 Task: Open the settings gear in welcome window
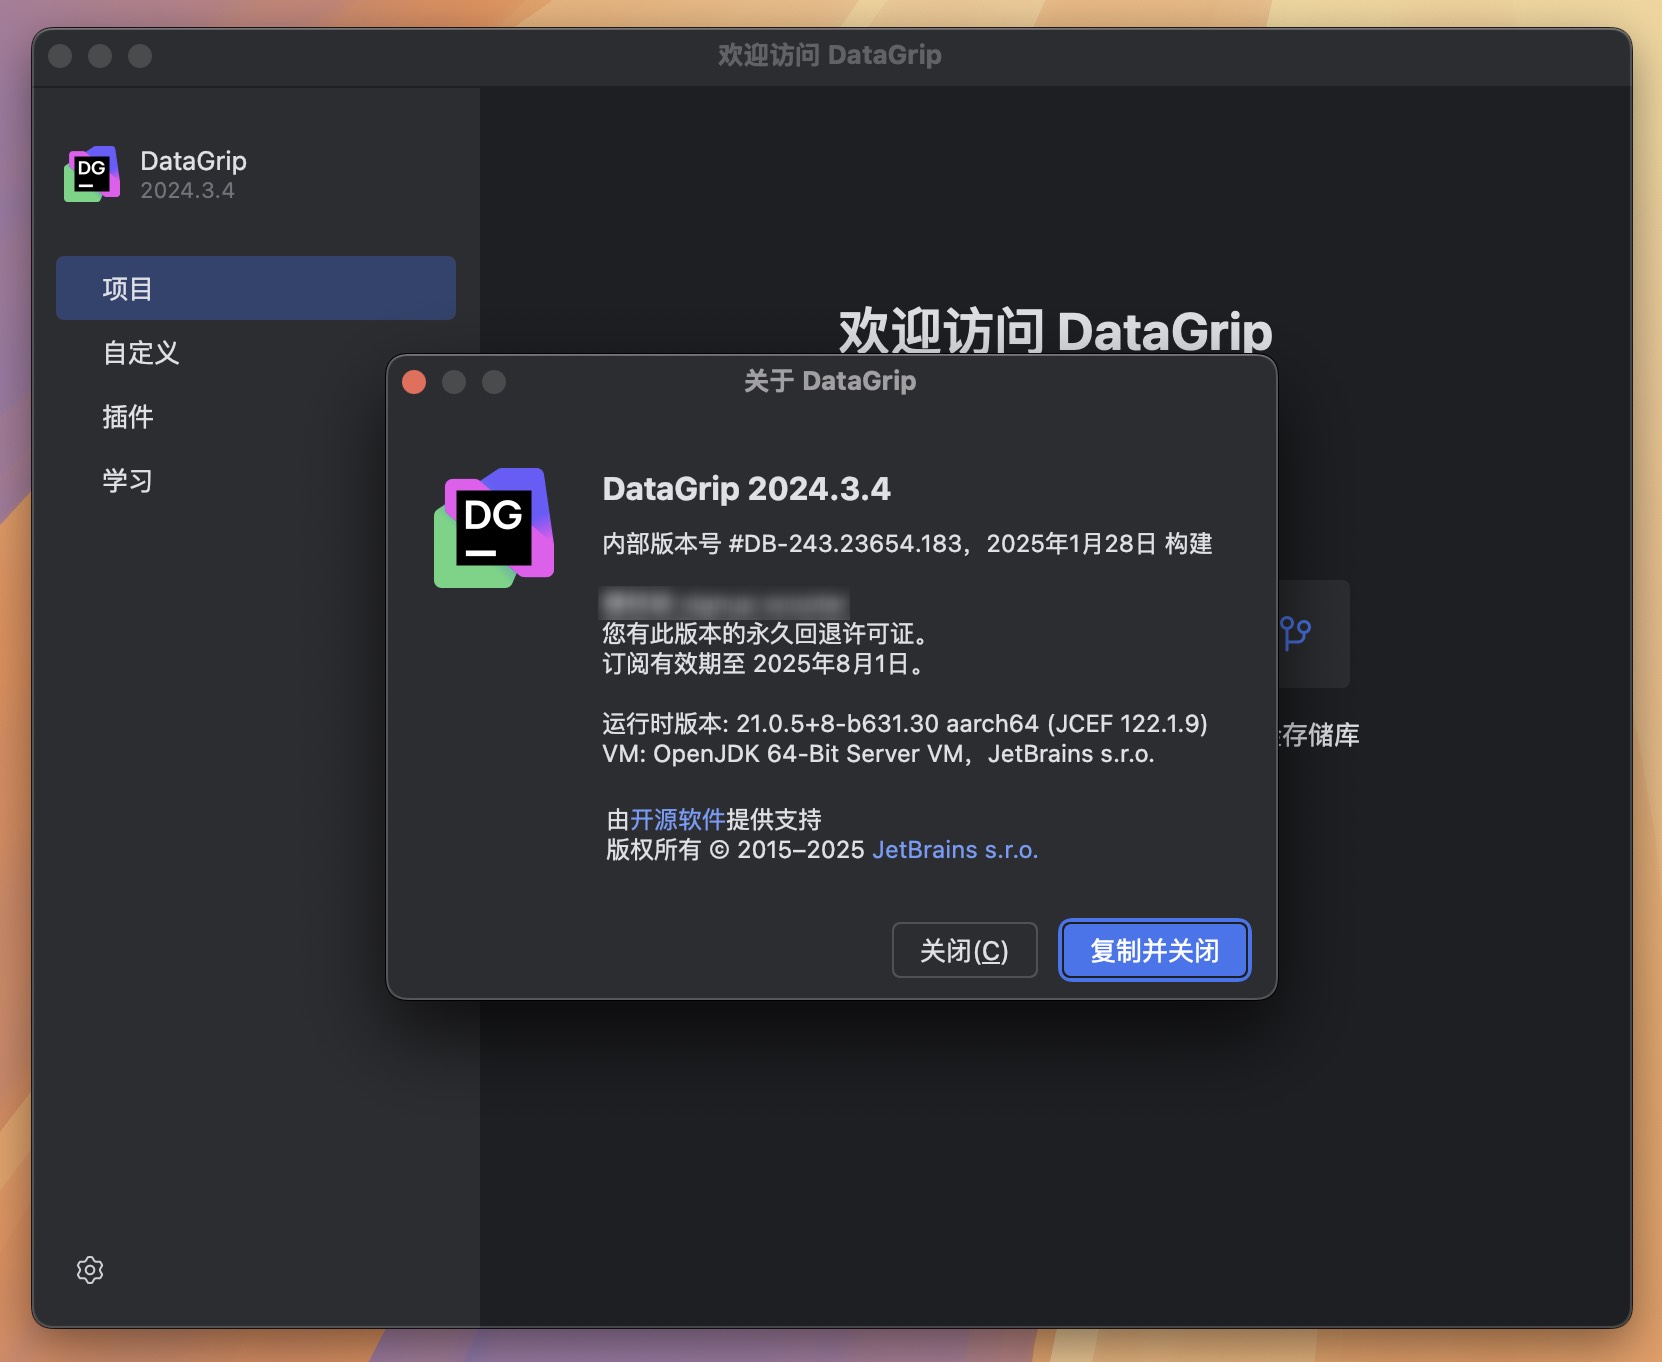(x=90, y=1269)
